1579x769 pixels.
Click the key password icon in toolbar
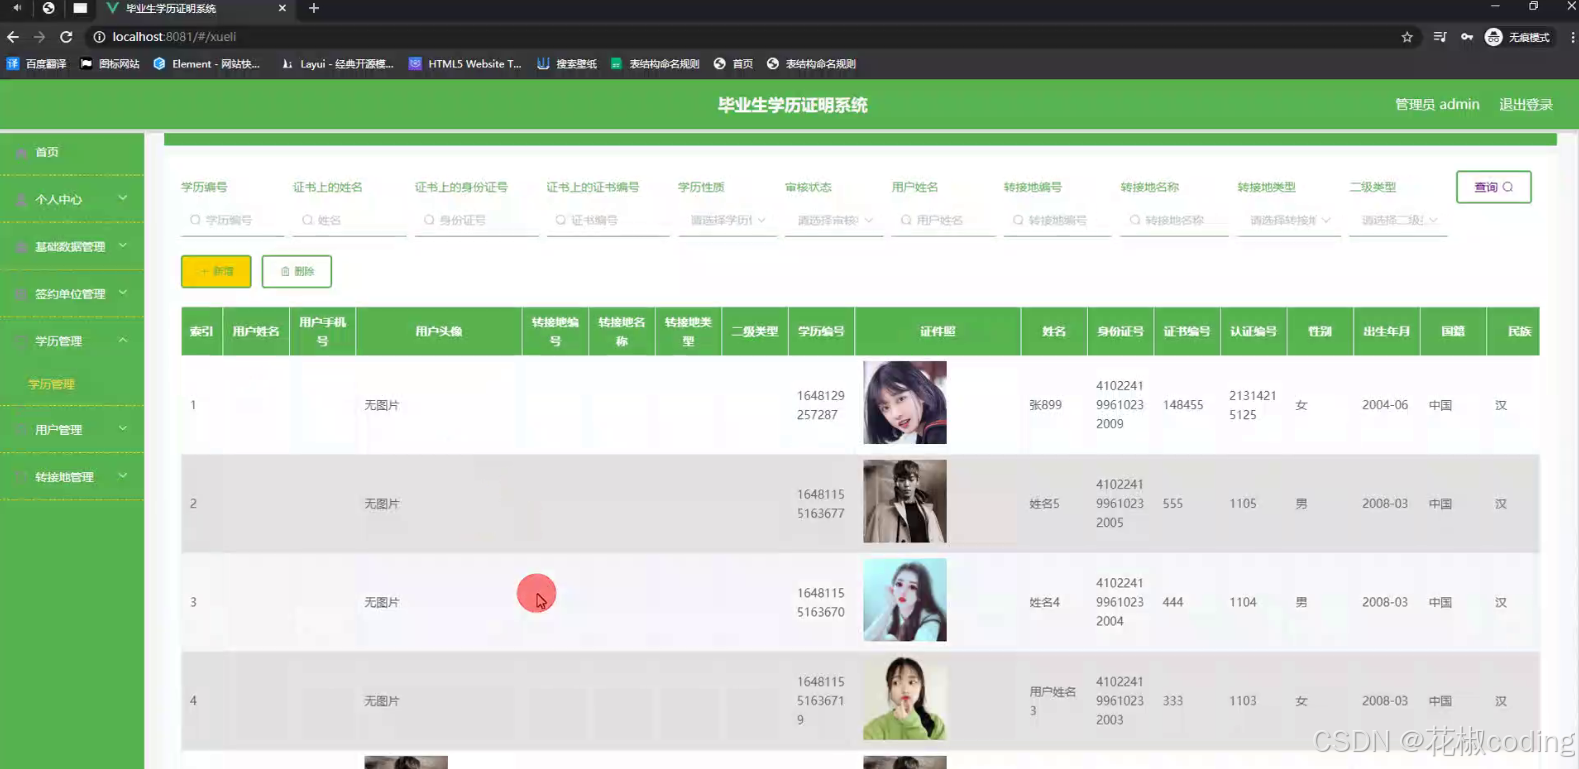(1467, 37)
